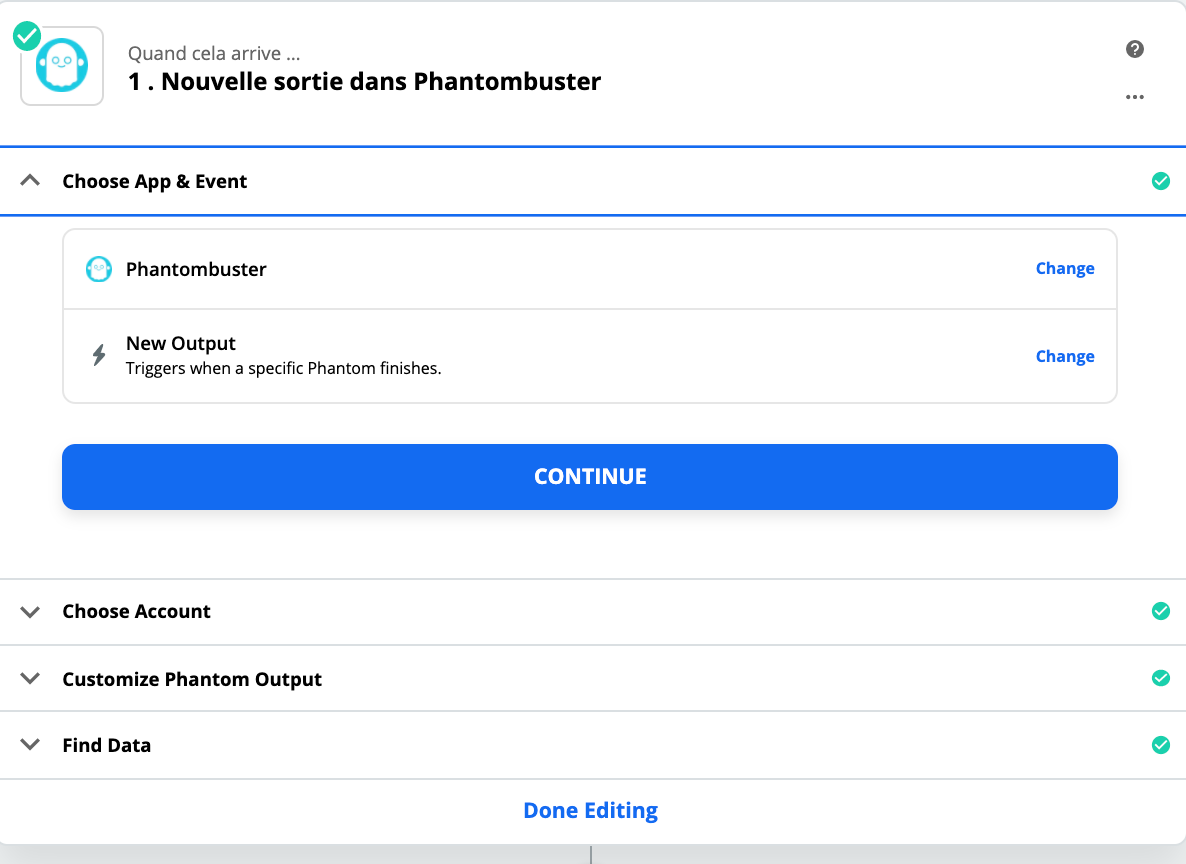Click the Phantombuster app name text
This screenshot has height=864, width=1186.
tap(196, 269)
